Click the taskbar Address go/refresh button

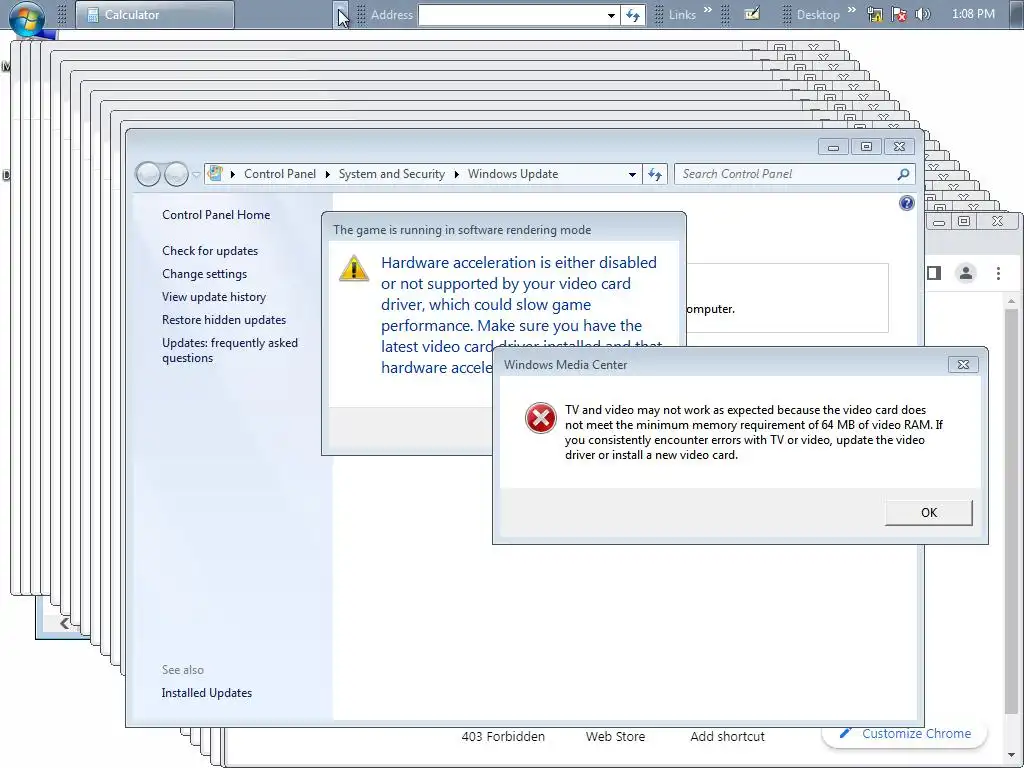(633, 15)
